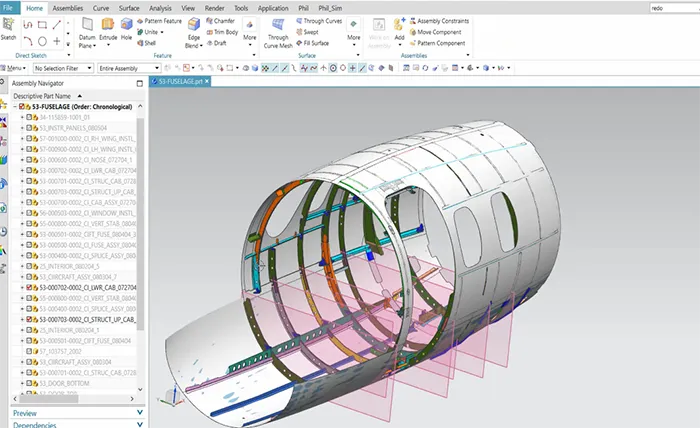Toggle checkbox for S7_103757_2002 component
This screenshot has width=700, height=428.
point(29,352)
